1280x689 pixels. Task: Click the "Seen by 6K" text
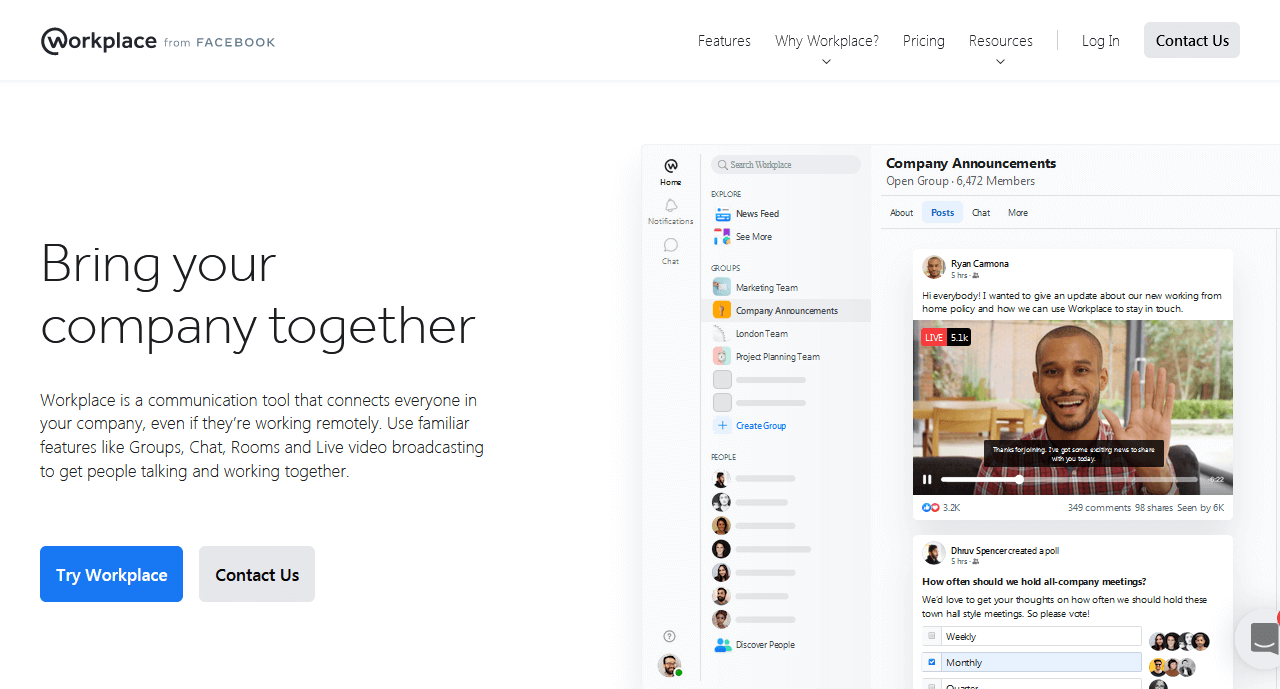pyautogui.click(x=1201, y=508)
